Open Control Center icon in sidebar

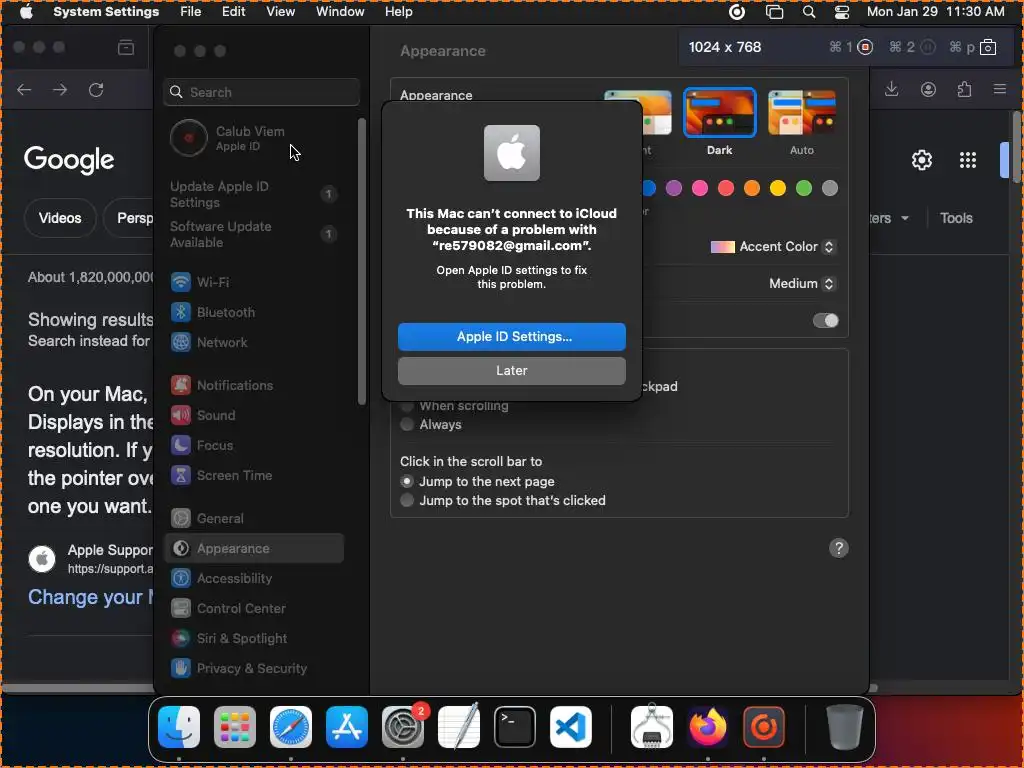pyautogui.click(x=181, y=609)
